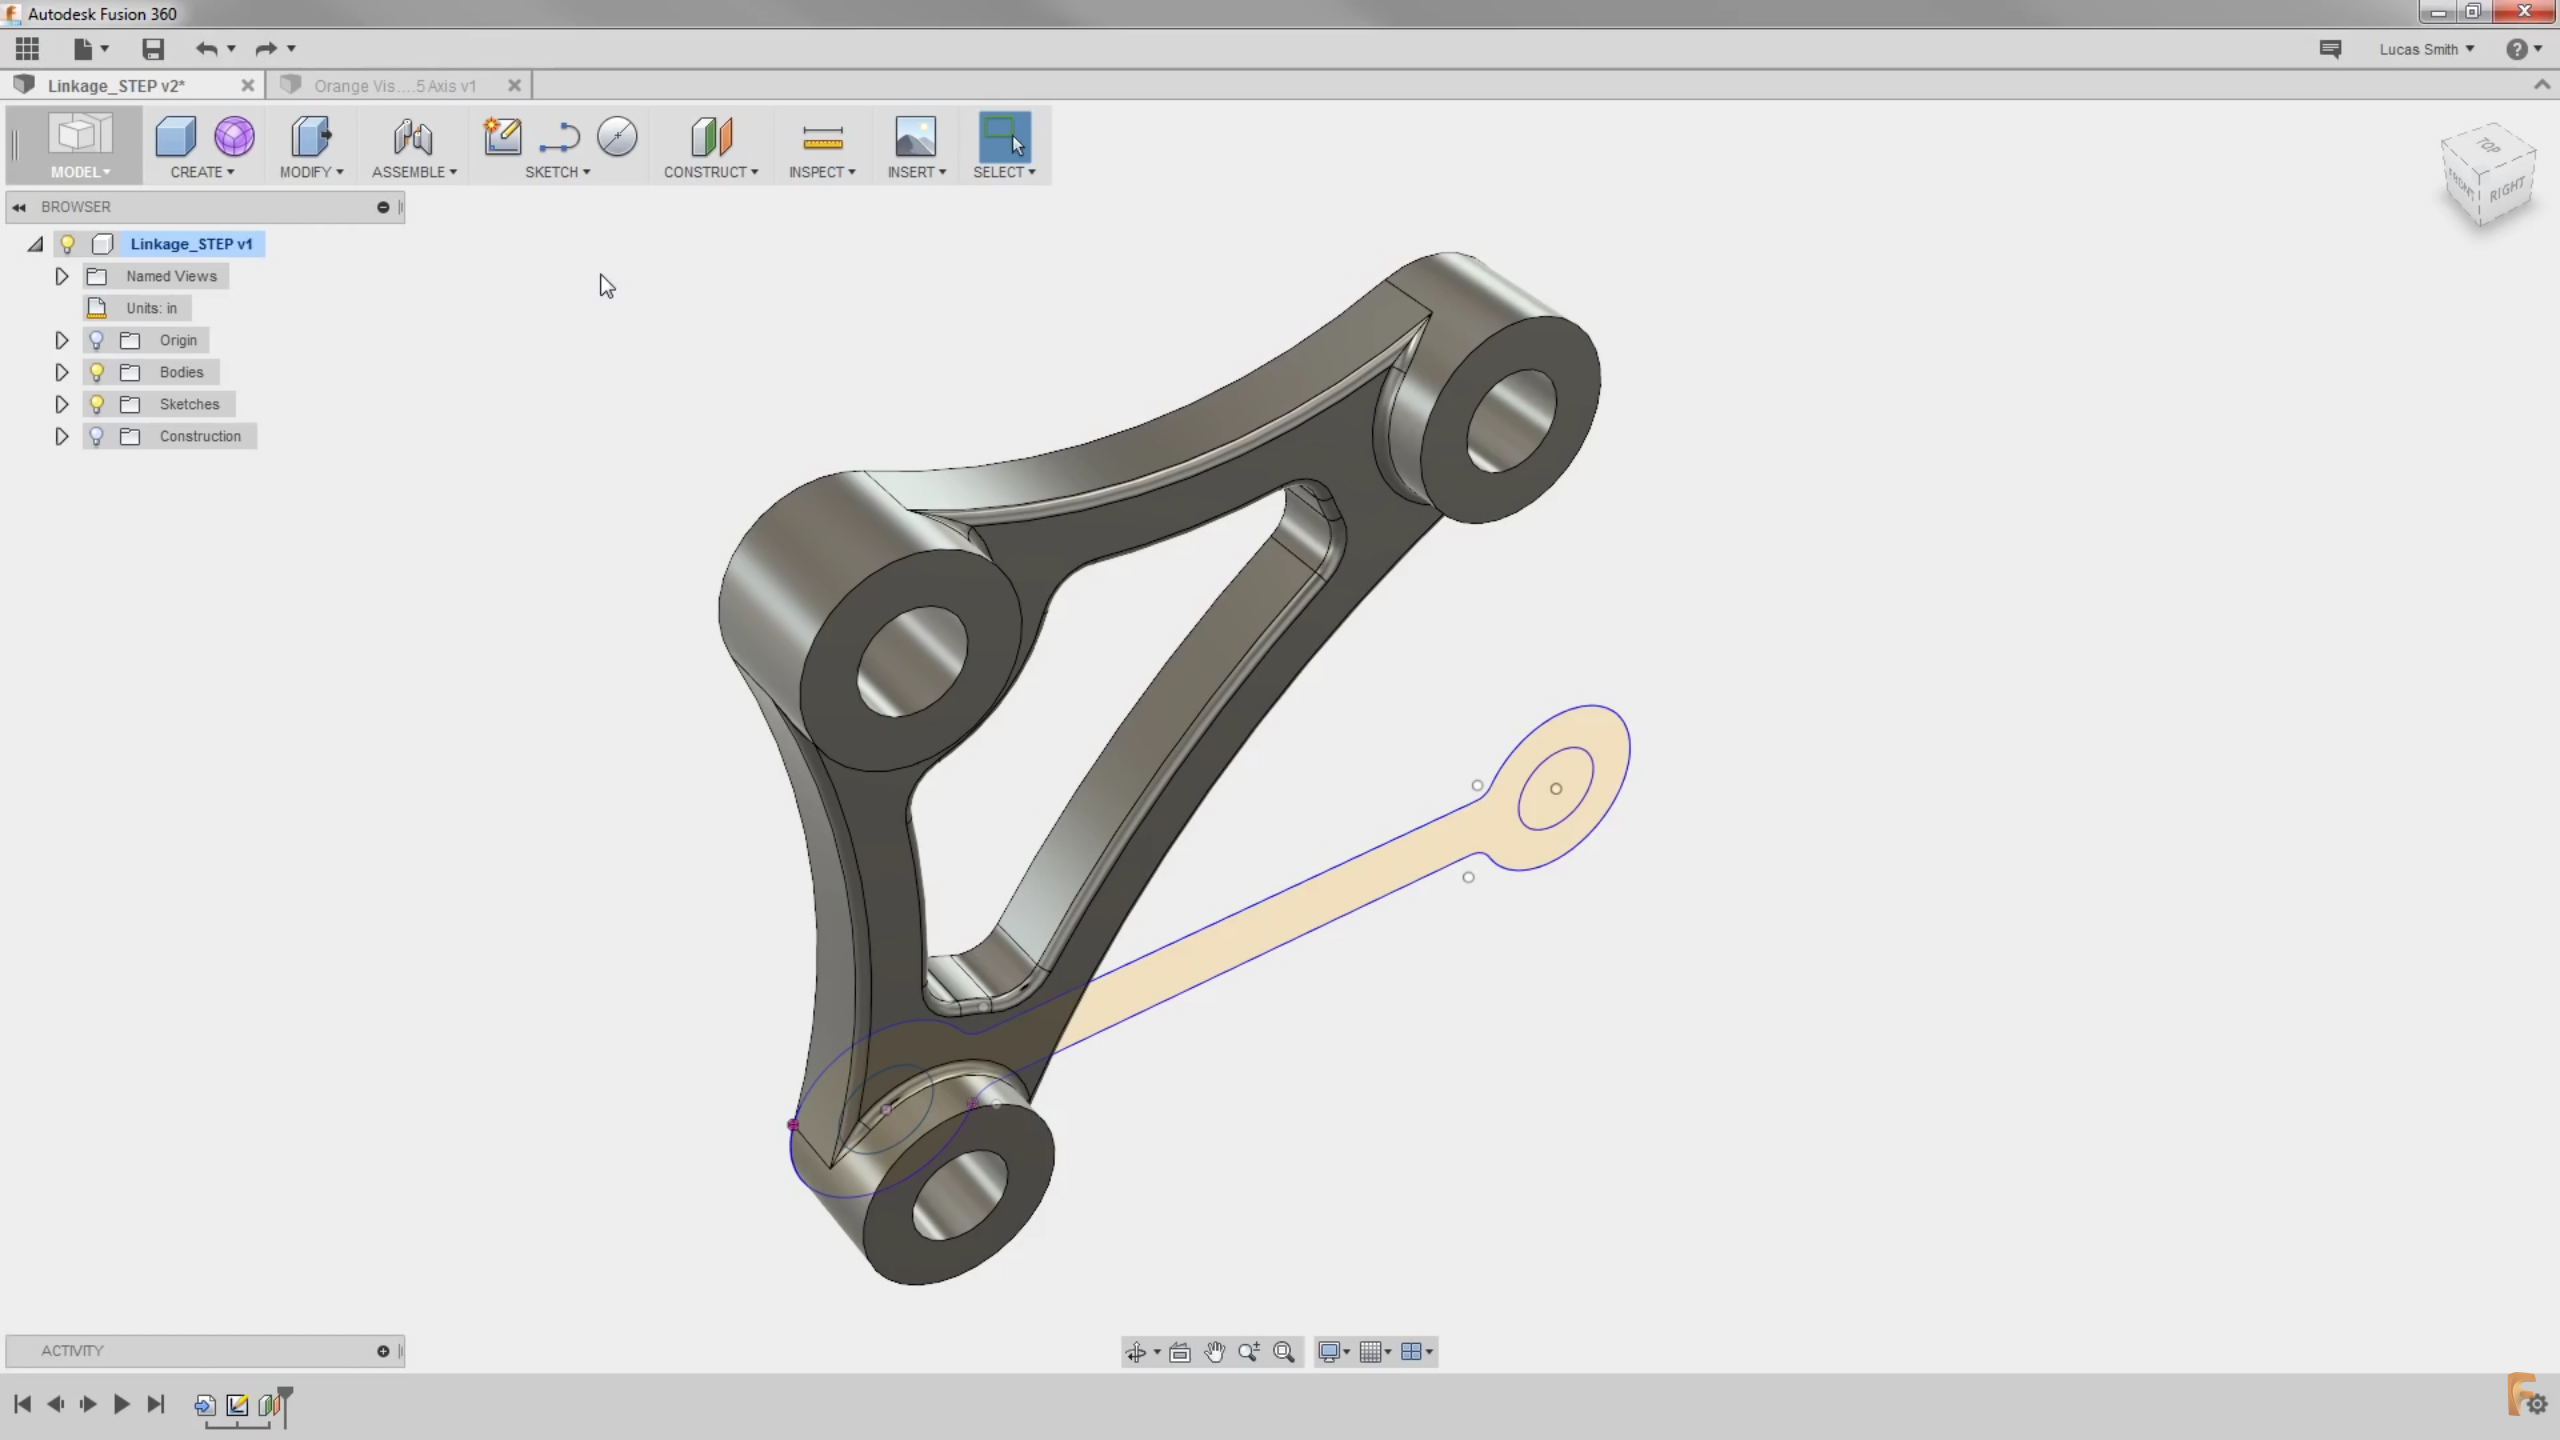This screenshot has width=2560, height=1440.
Task: Expand the Sketches tree node
Action: click(61, 404)
